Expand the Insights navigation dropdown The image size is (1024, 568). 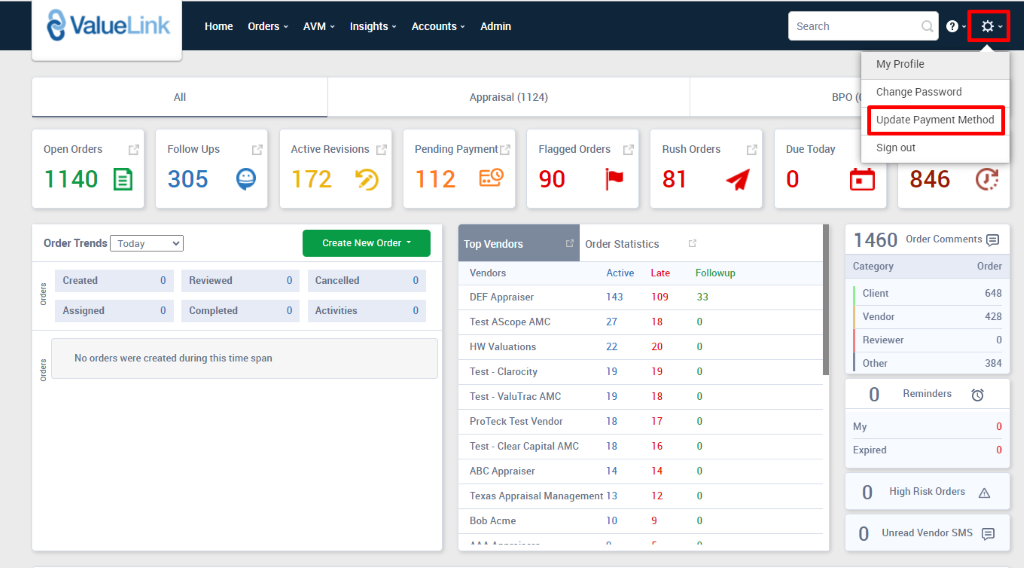pyautogui.click(x=372, y=27)
